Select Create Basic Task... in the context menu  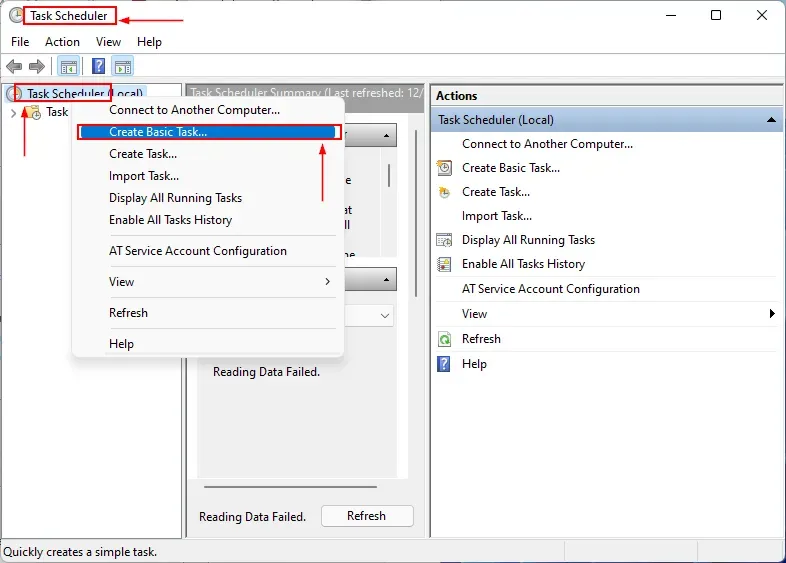coord(158,132)
